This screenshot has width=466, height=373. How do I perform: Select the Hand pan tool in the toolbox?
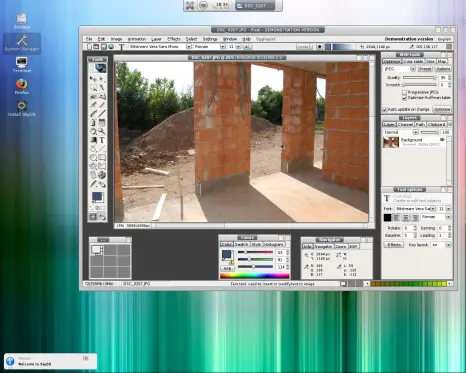(94, 131)
